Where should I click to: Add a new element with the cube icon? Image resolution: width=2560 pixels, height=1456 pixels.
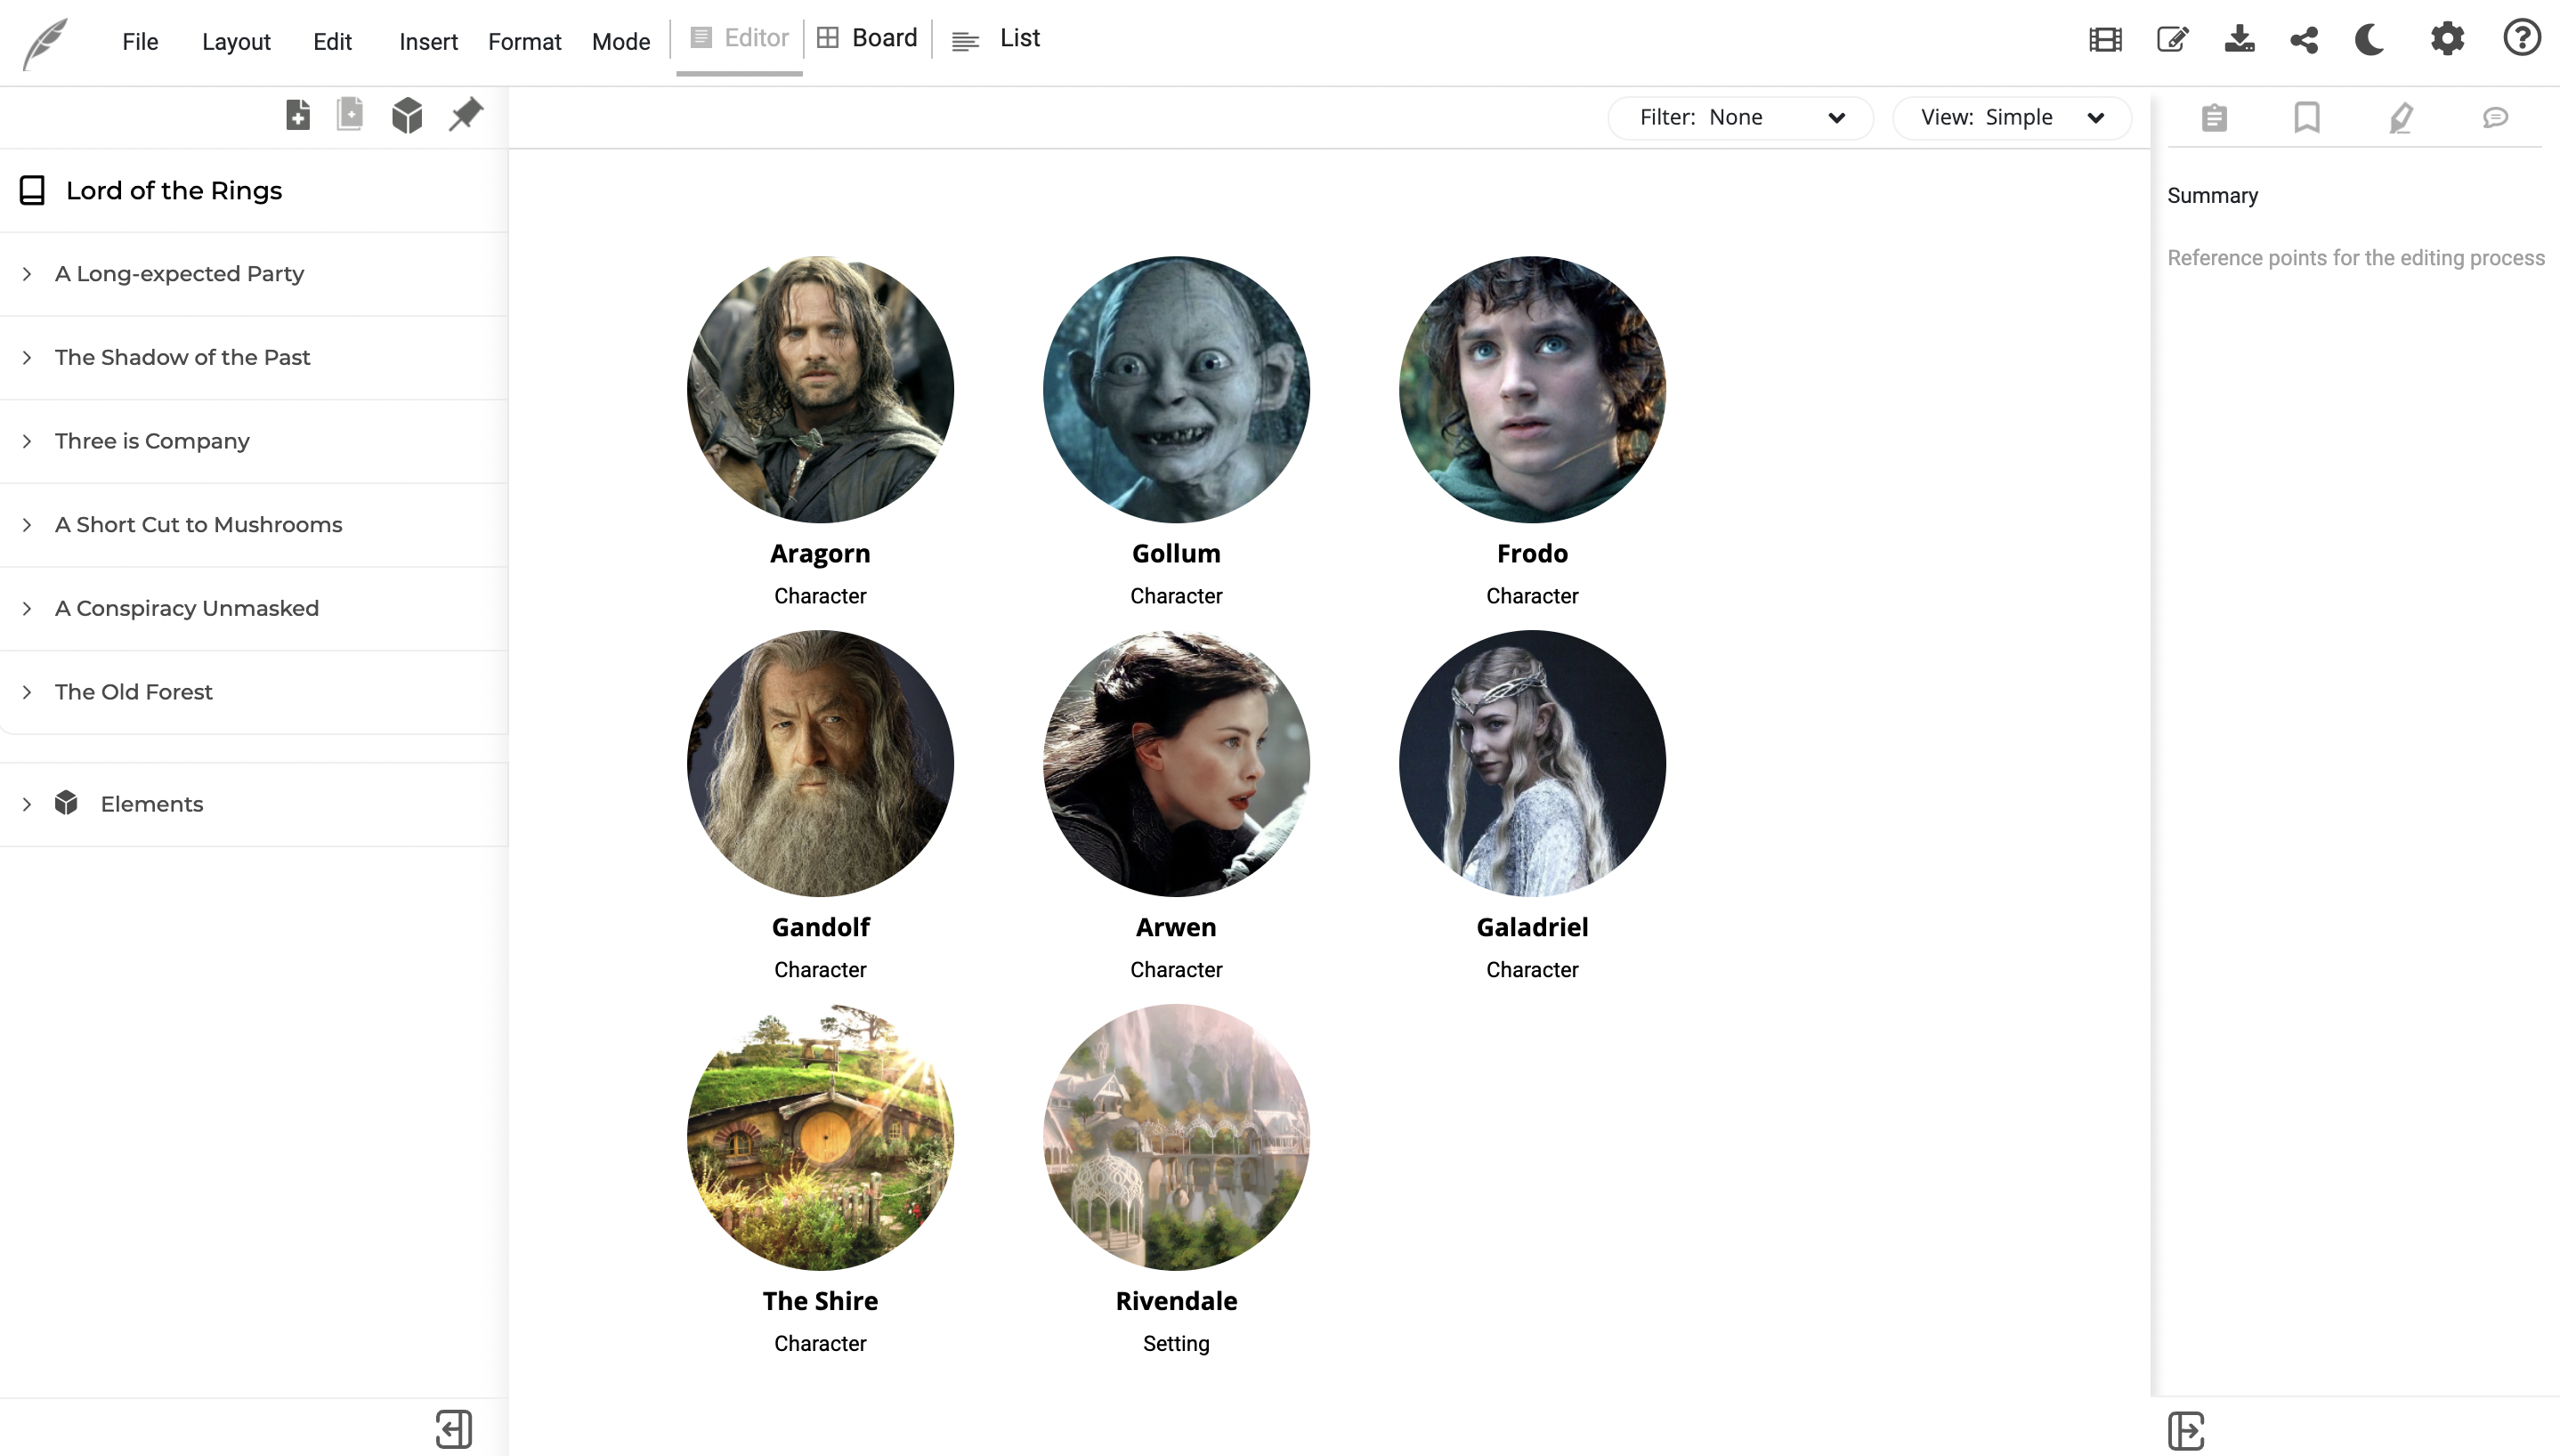click(x=407, y=116)
